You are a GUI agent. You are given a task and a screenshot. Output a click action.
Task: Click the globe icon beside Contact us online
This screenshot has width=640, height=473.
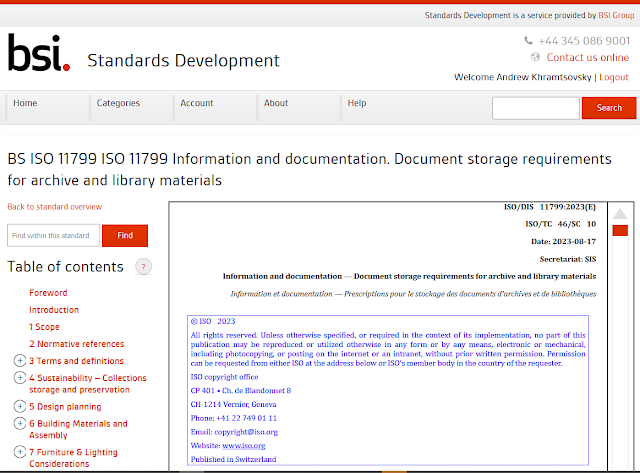pyautogui.click(x=535, y=57)
